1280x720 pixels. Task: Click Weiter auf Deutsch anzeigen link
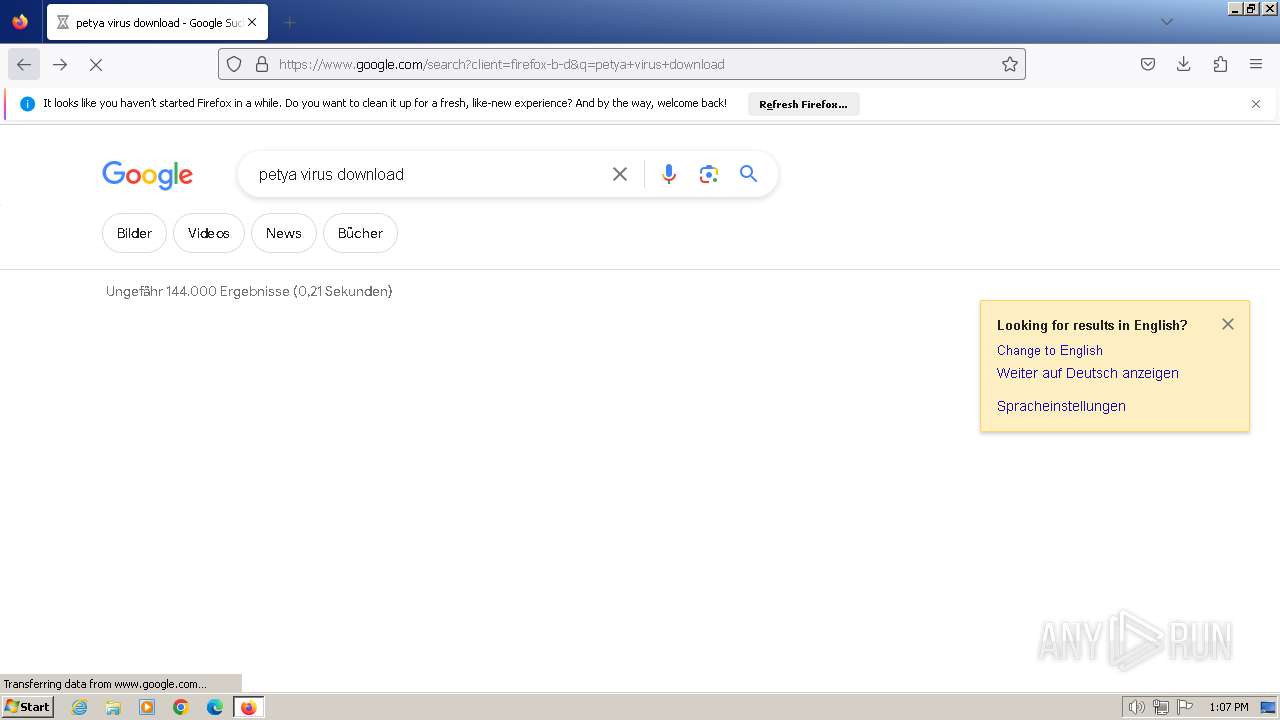[1088, 373]
